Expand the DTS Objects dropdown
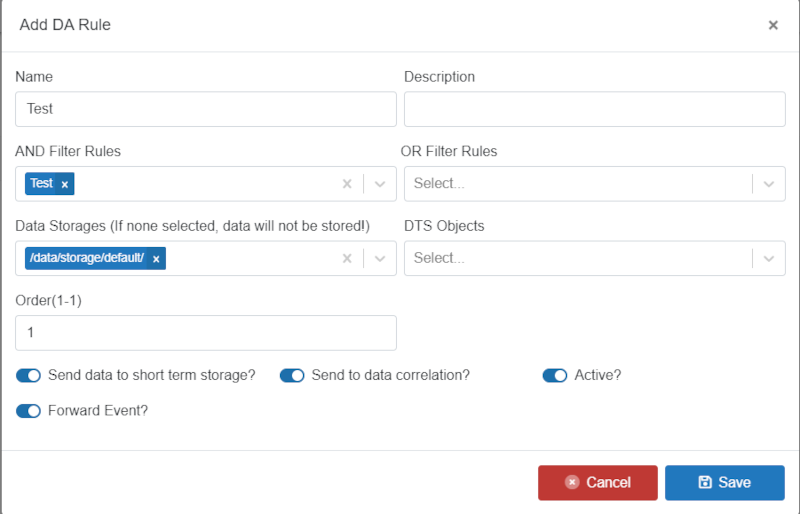The width and height of the screenshot is (800, 514). [x=595, y=258]
